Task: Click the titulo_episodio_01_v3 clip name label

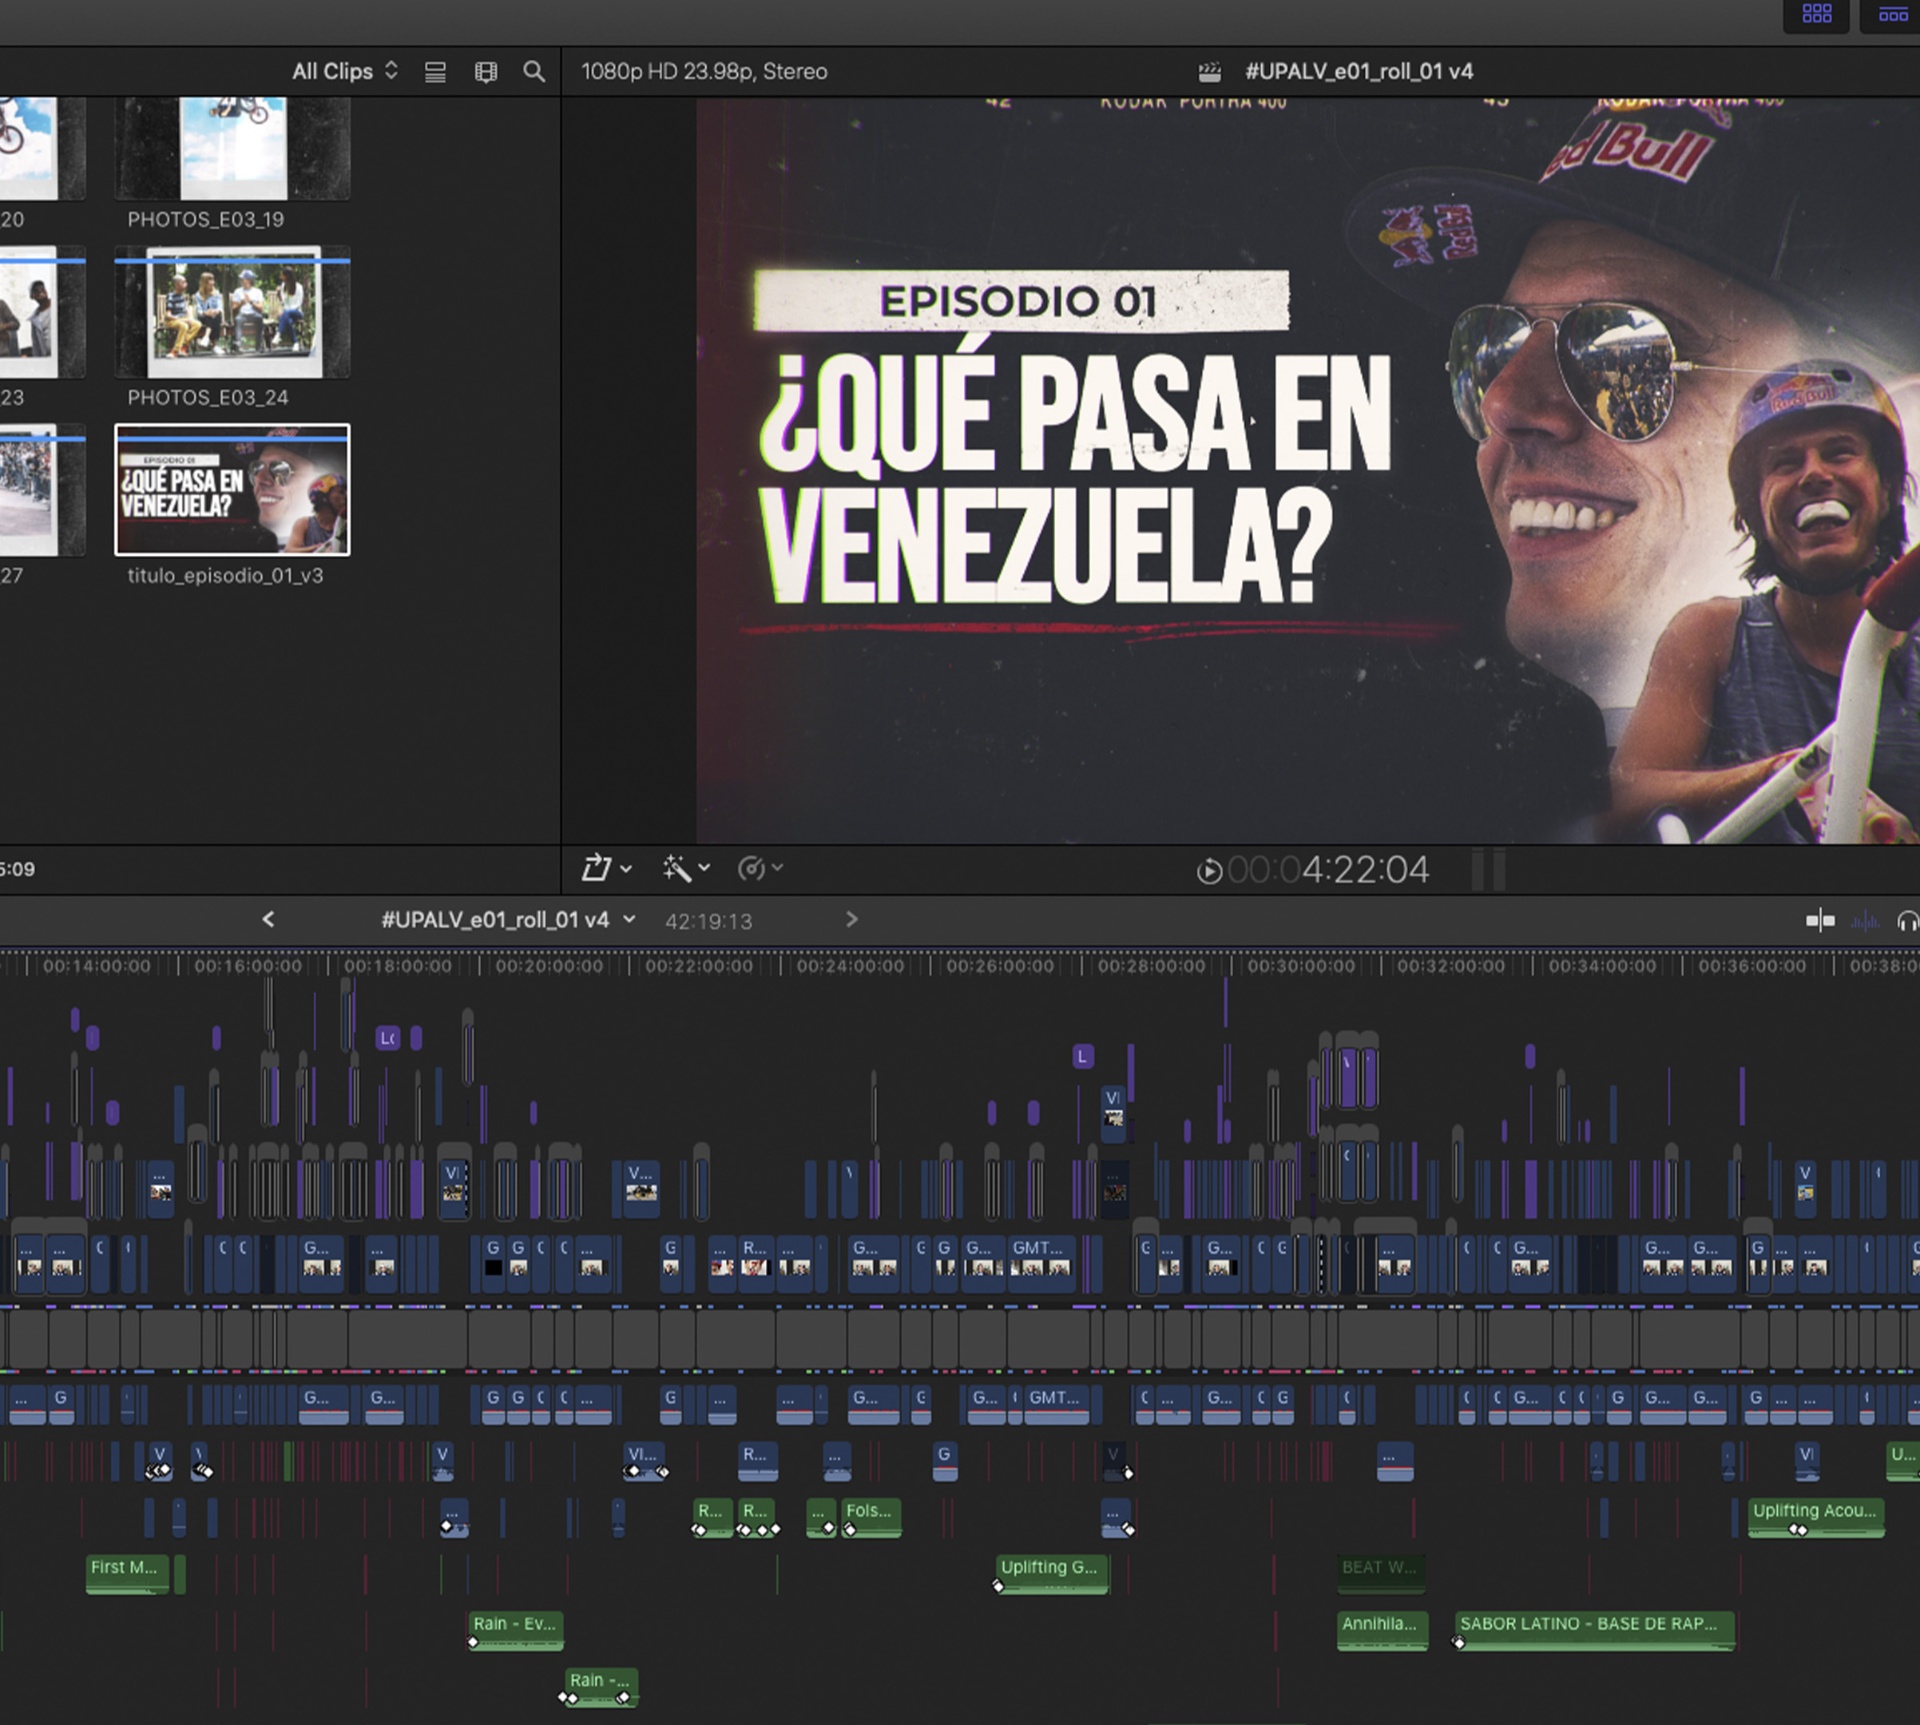Action: tap(225, 576)
